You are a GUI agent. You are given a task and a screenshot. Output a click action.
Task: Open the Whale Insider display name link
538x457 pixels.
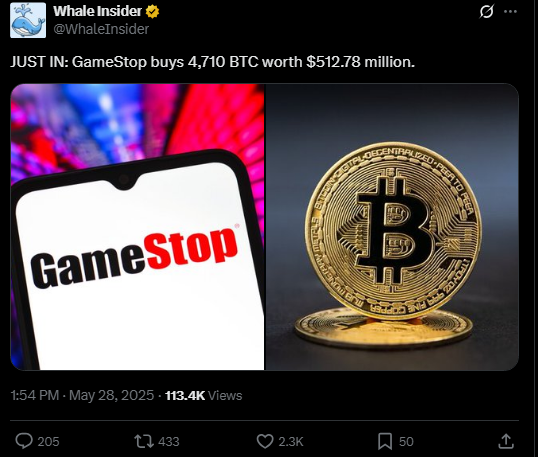[97, 11]
